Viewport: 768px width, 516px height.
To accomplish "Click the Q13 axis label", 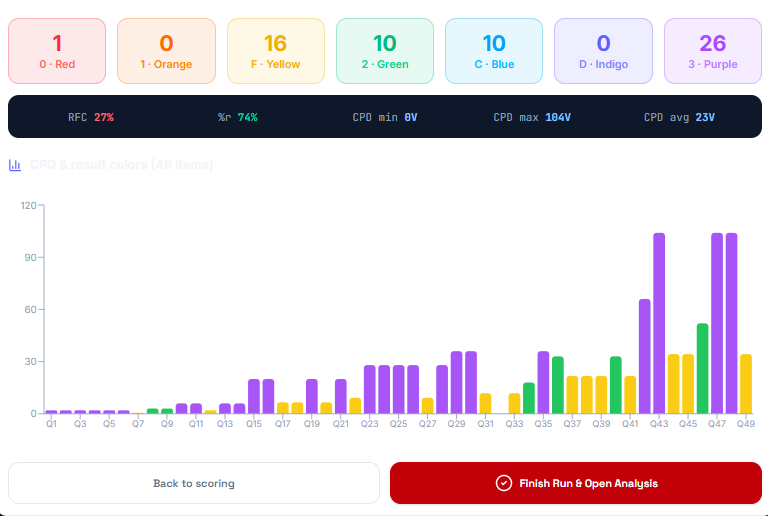I will tap(225, 424).
